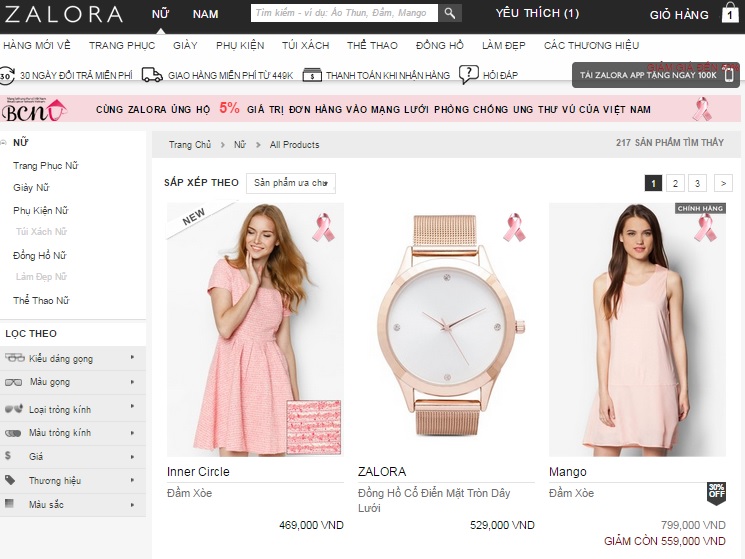Click the 30-day return icon
Image resolution: width=745 pixels, height=559 pixels.
coord(7,75)
